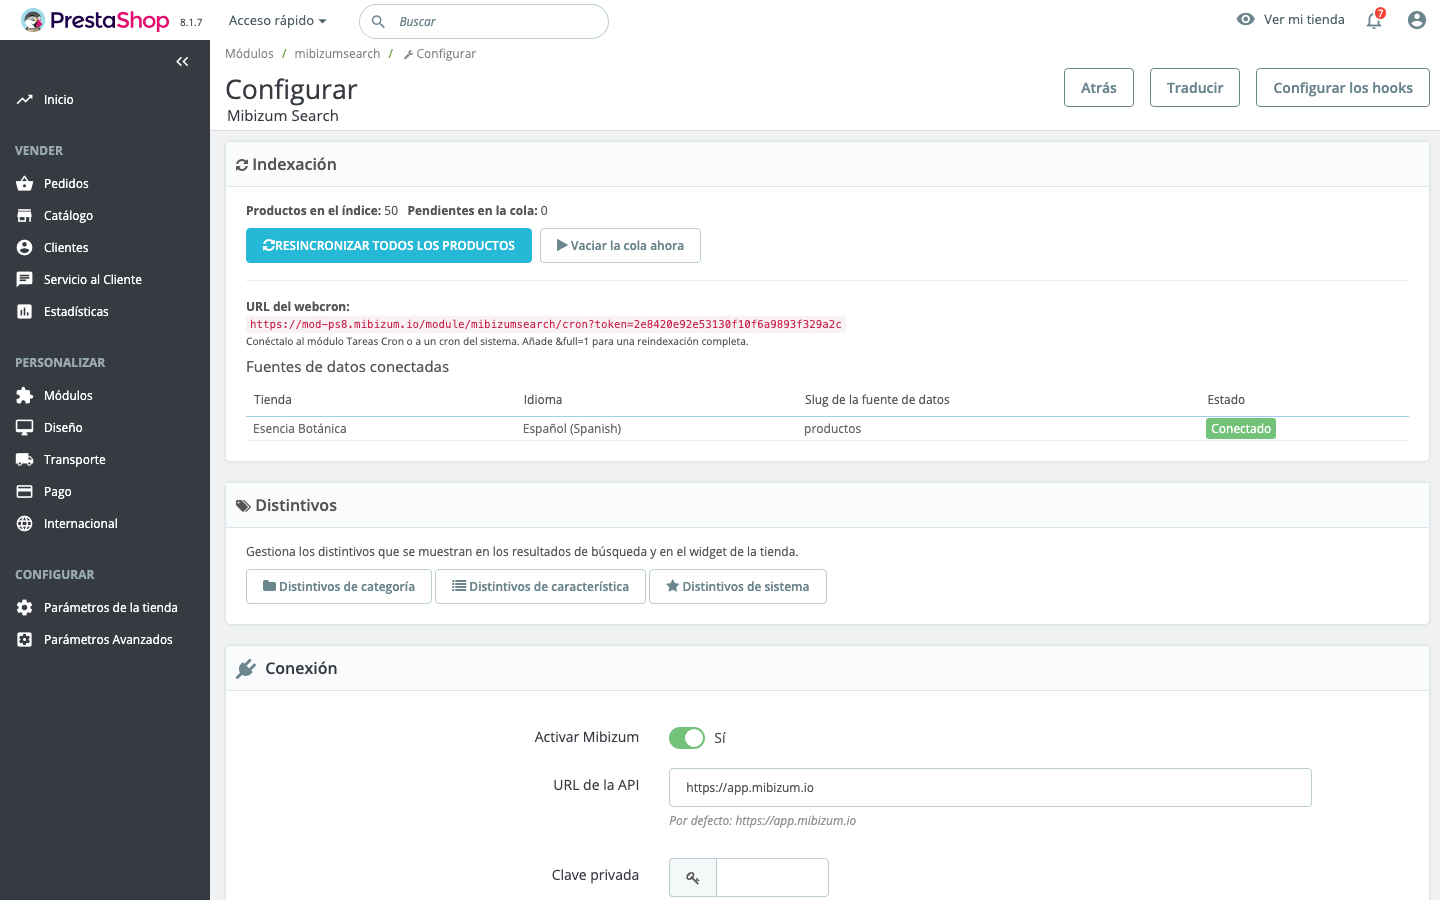
Task: Click the mibizumsearch breadcrumb link
Action: click(337, 54)
